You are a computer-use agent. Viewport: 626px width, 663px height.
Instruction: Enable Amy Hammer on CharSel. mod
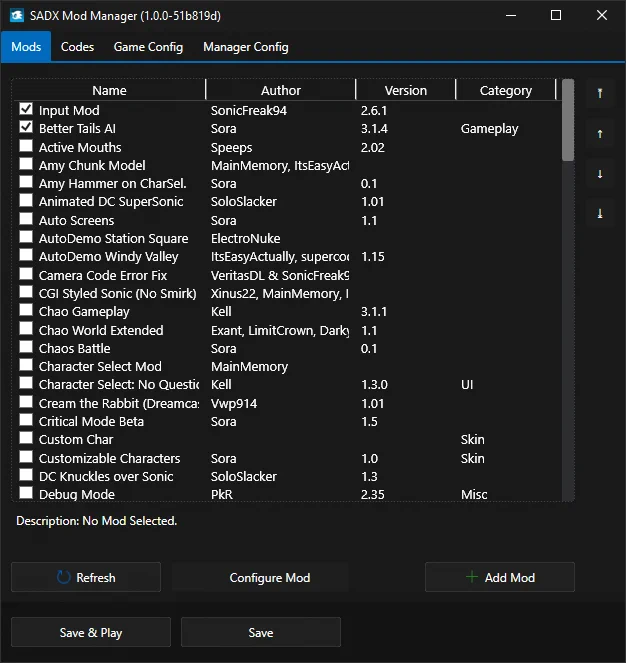[26, 182]
